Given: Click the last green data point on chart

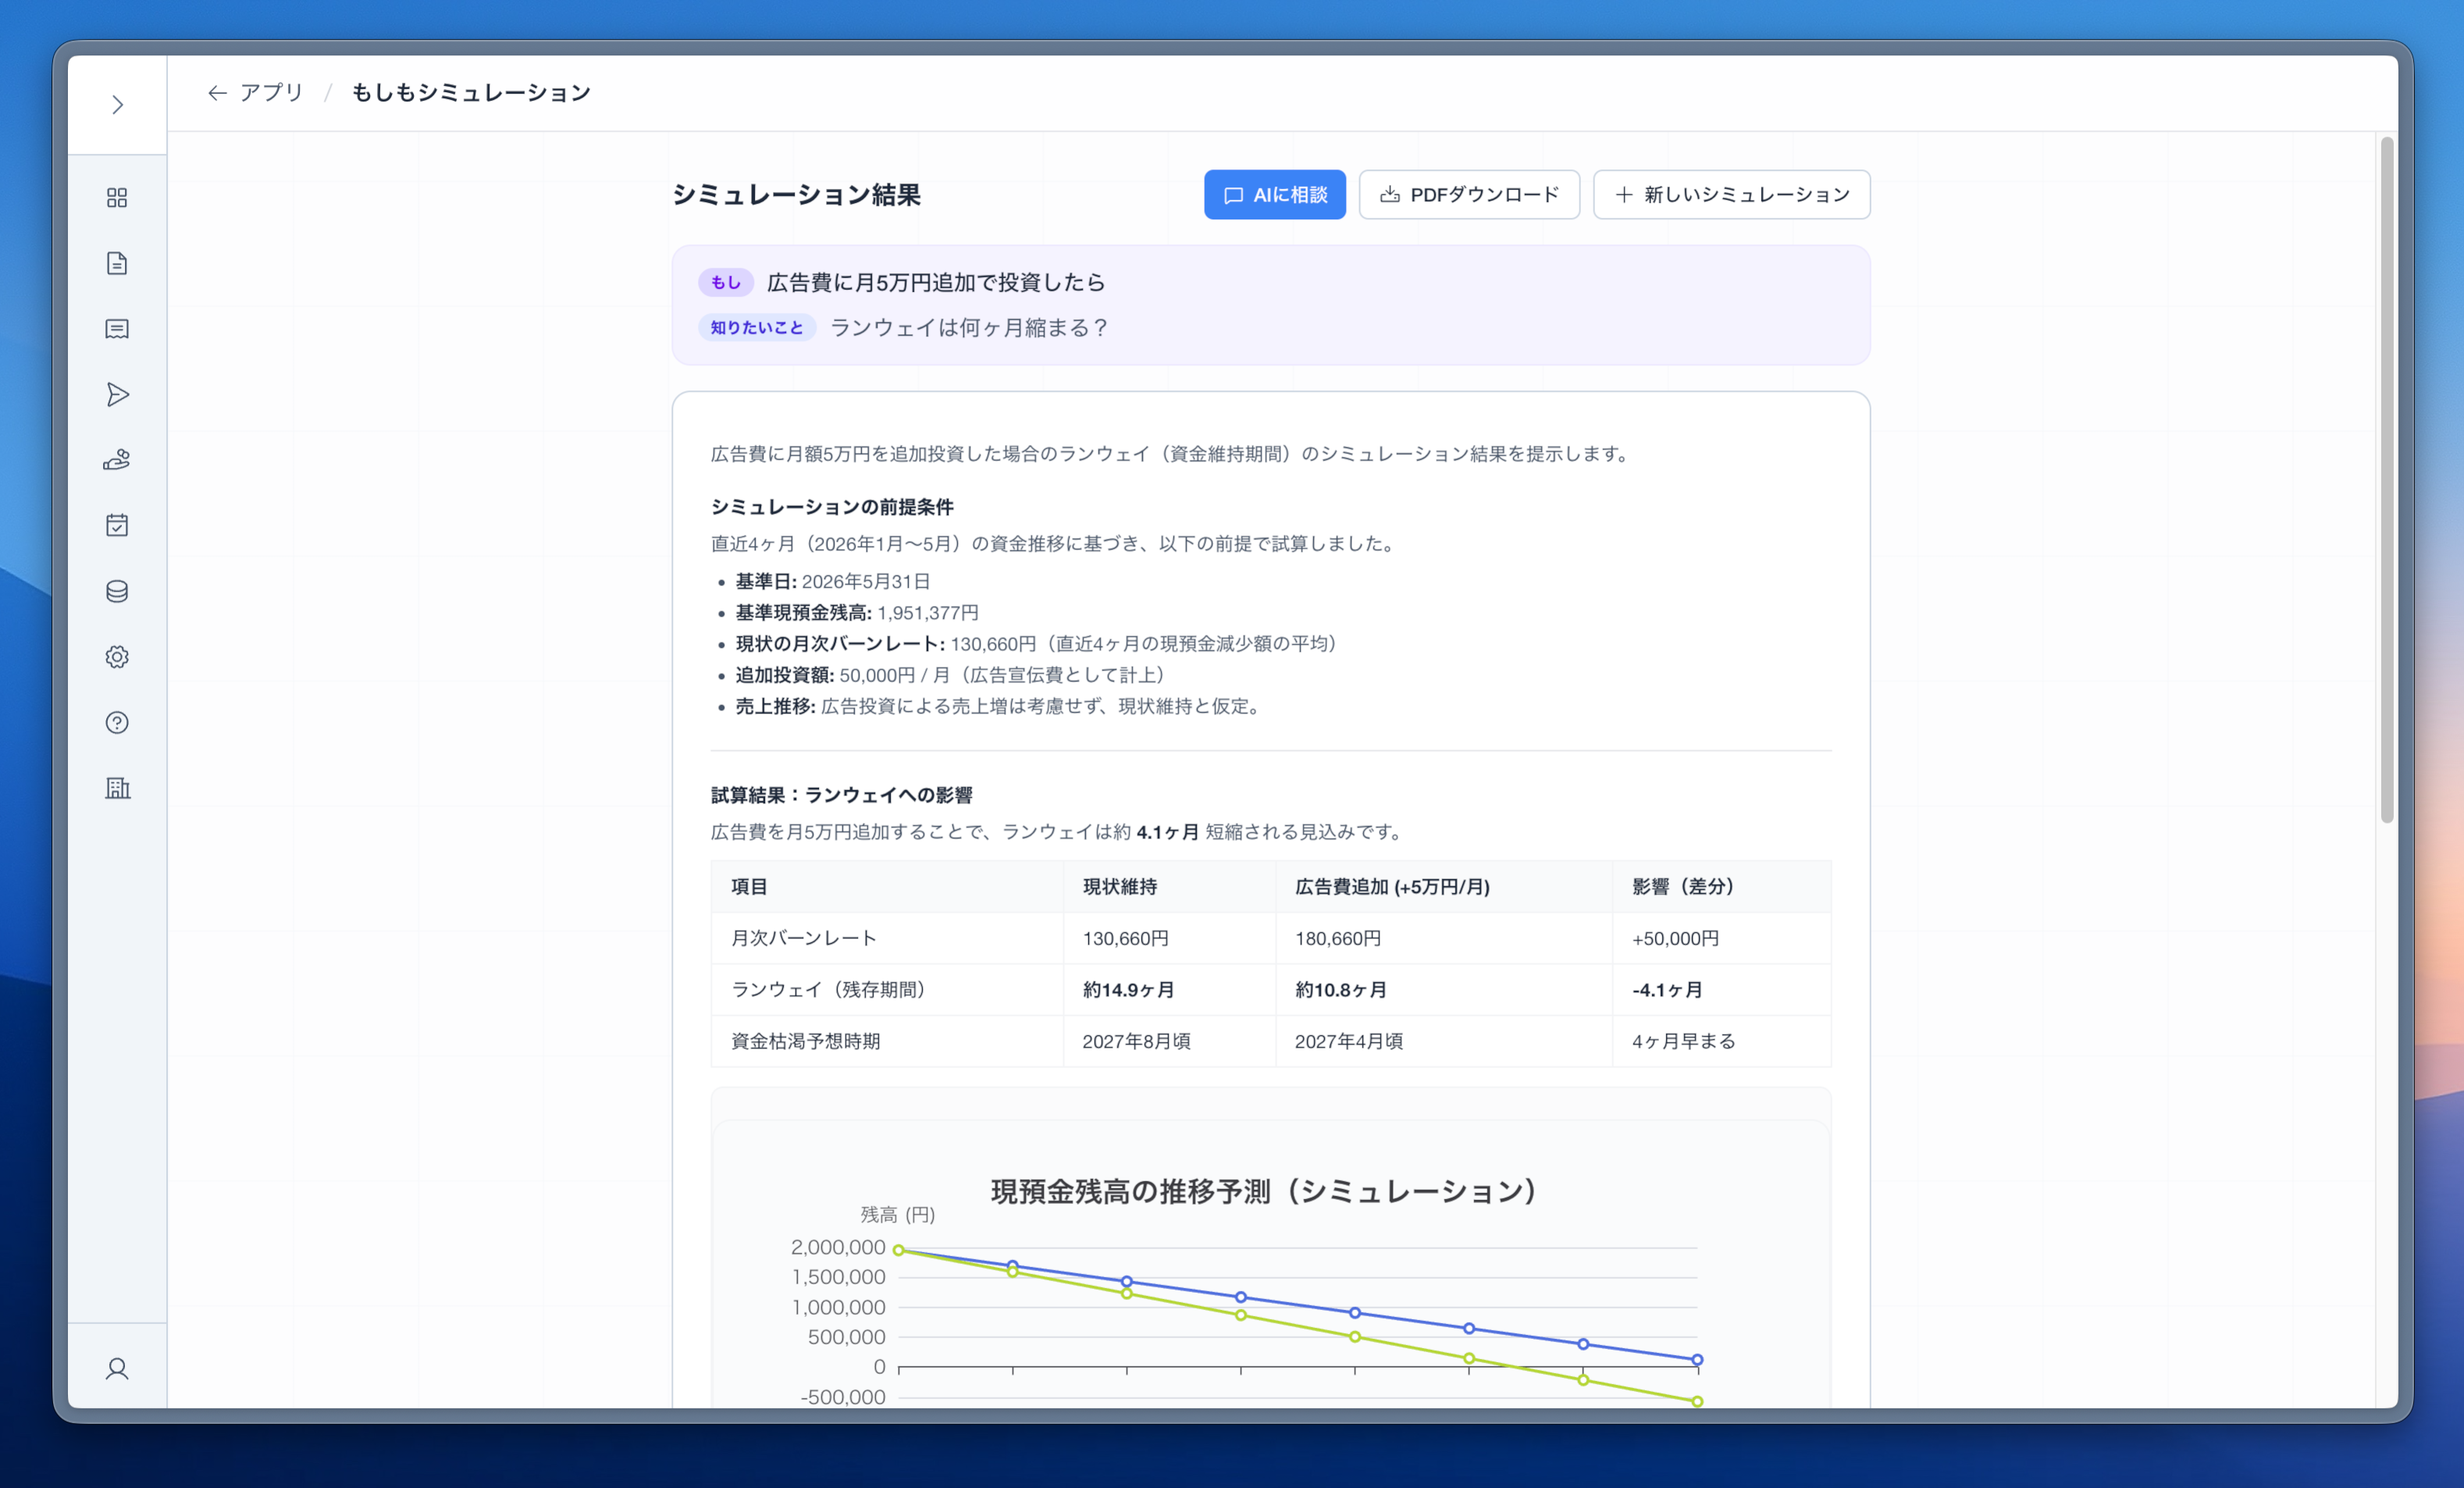Looking at the screenshot, I should coord(1697,1402).
